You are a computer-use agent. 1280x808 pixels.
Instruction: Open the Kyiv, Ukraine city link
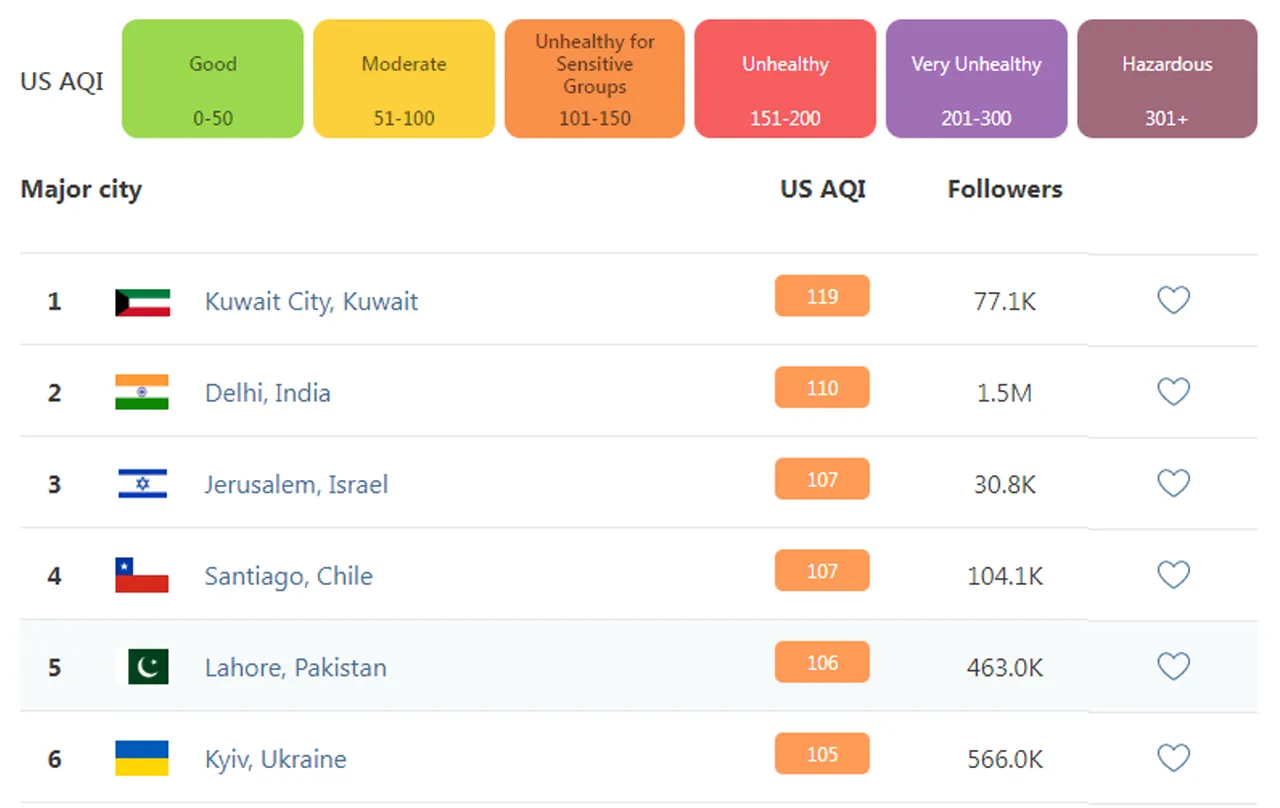point(275,760)
